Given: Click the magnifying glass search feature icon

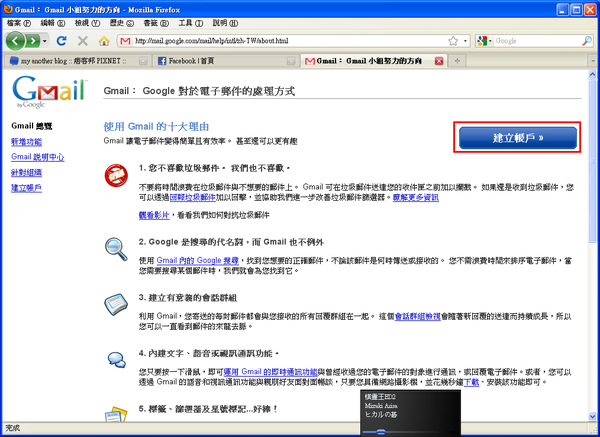Looking at the screenshot, I should pyautogui.click(x=116, y=249).
